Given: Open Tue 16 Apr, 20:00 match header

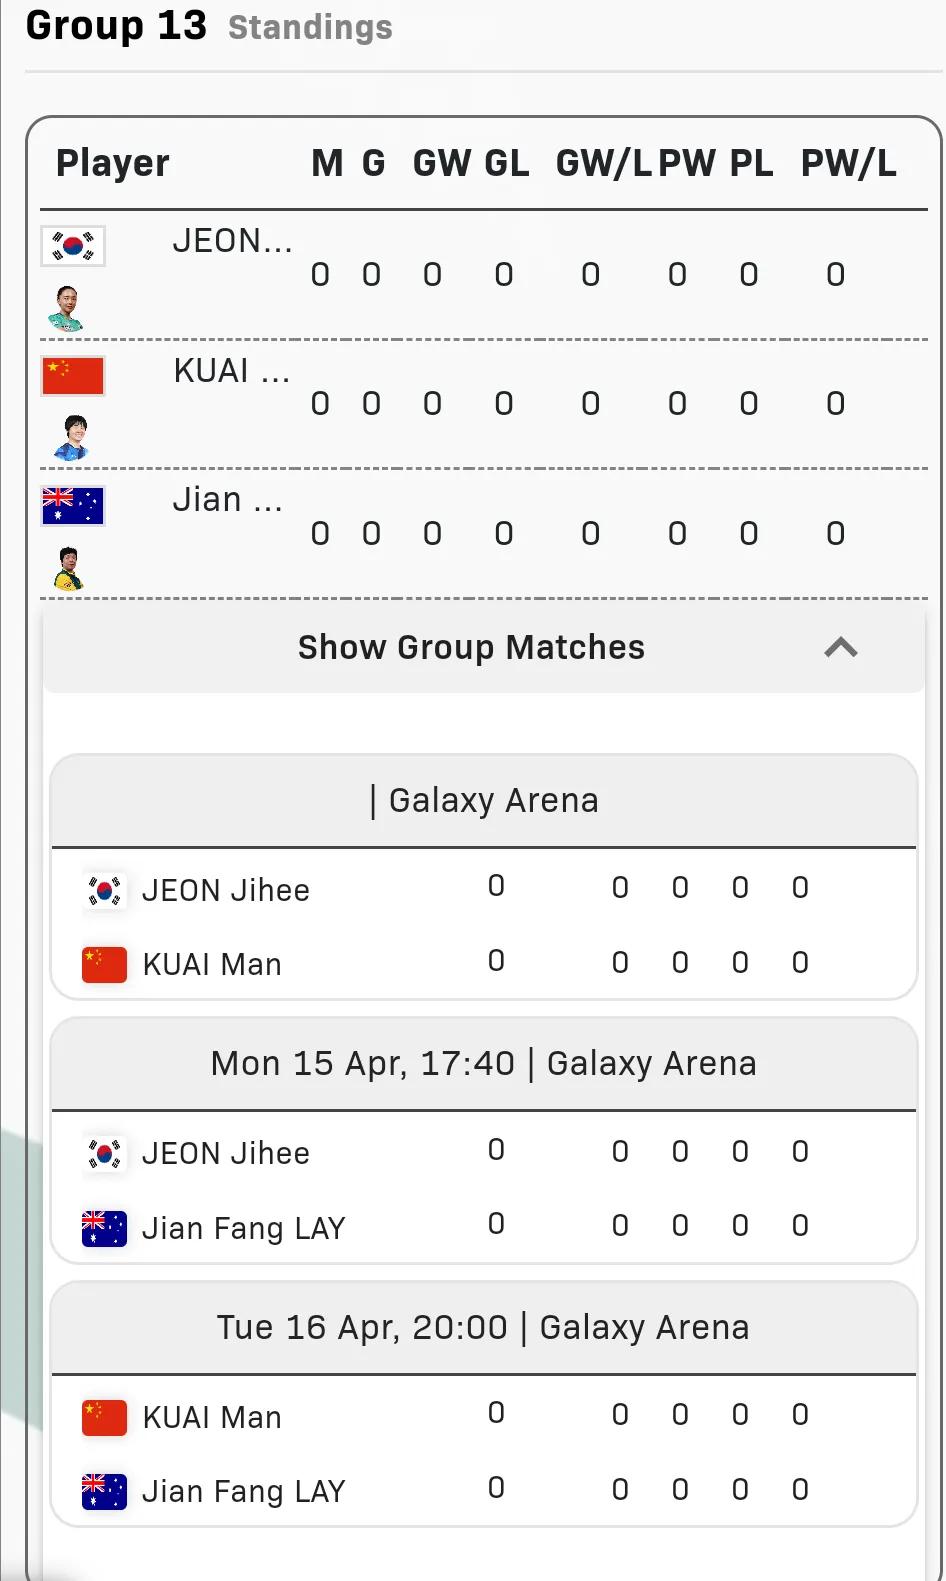Looking at the screenshot, I should pos(484,1328).
